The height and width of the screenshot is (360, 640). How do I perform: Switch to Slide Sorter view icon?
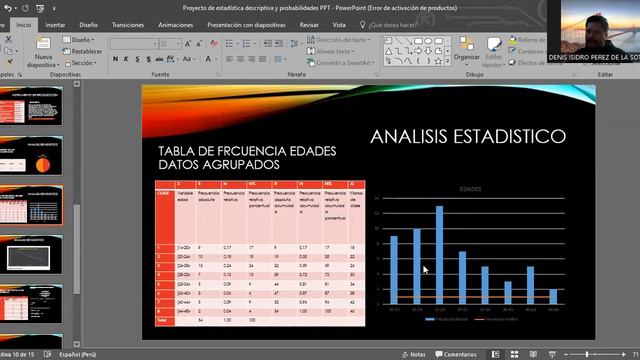coord(514,354)
